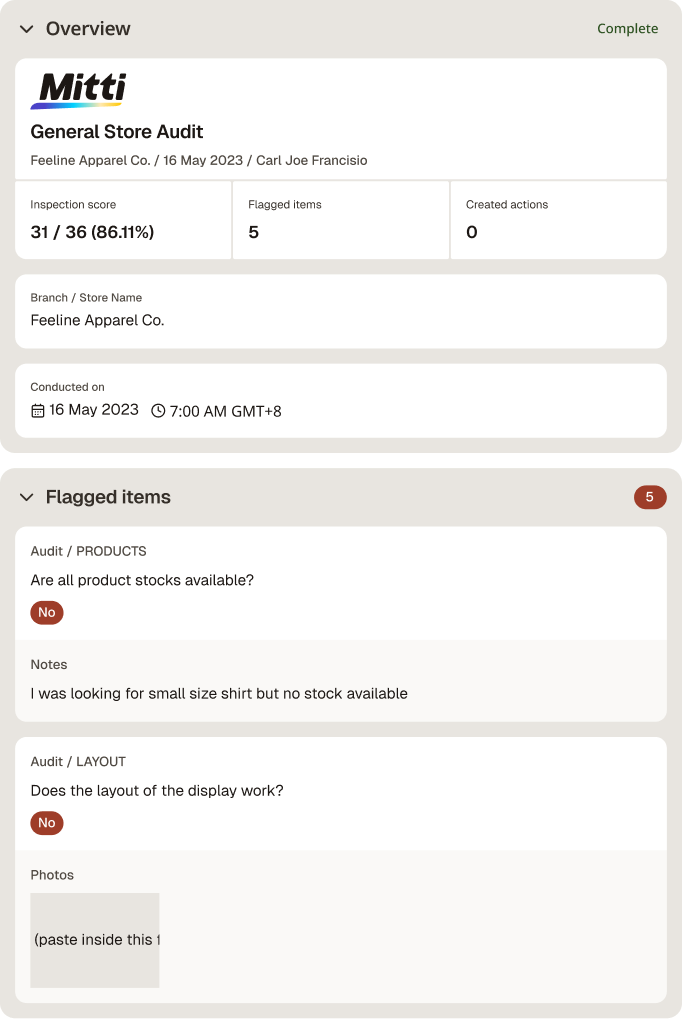This screenshot has height=1019, width=682.
Task: Click the Audit / PRODUCTS breadcrumb
Action: coord(88,551)
